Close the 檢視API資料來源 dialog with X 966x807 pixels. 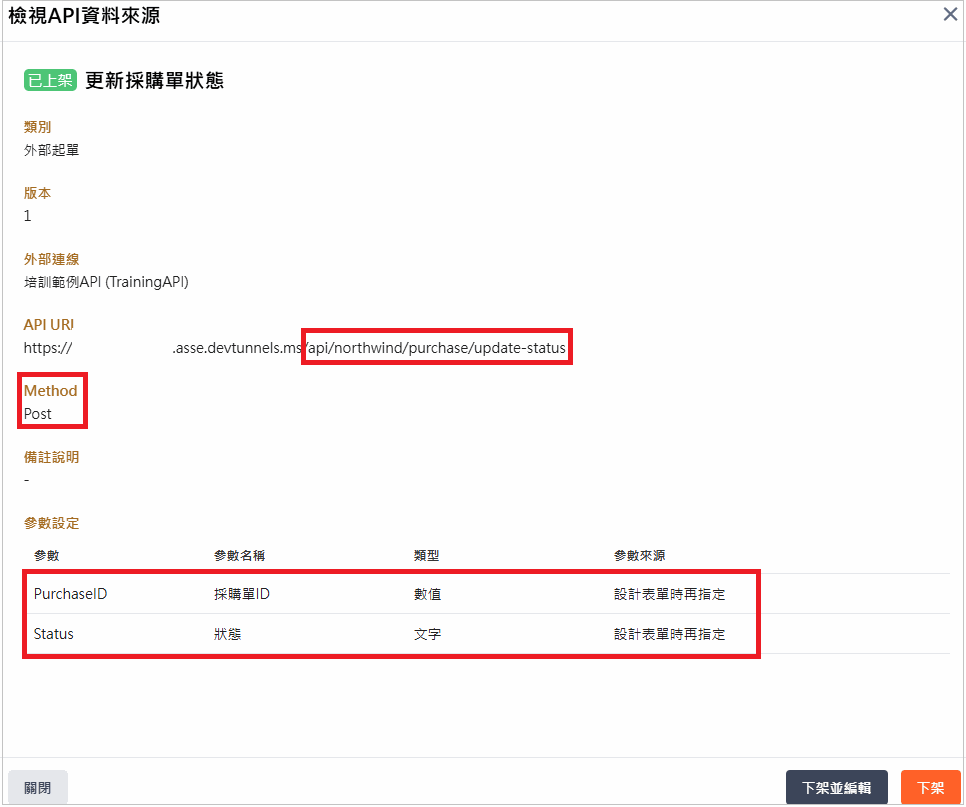click(950, 14)
